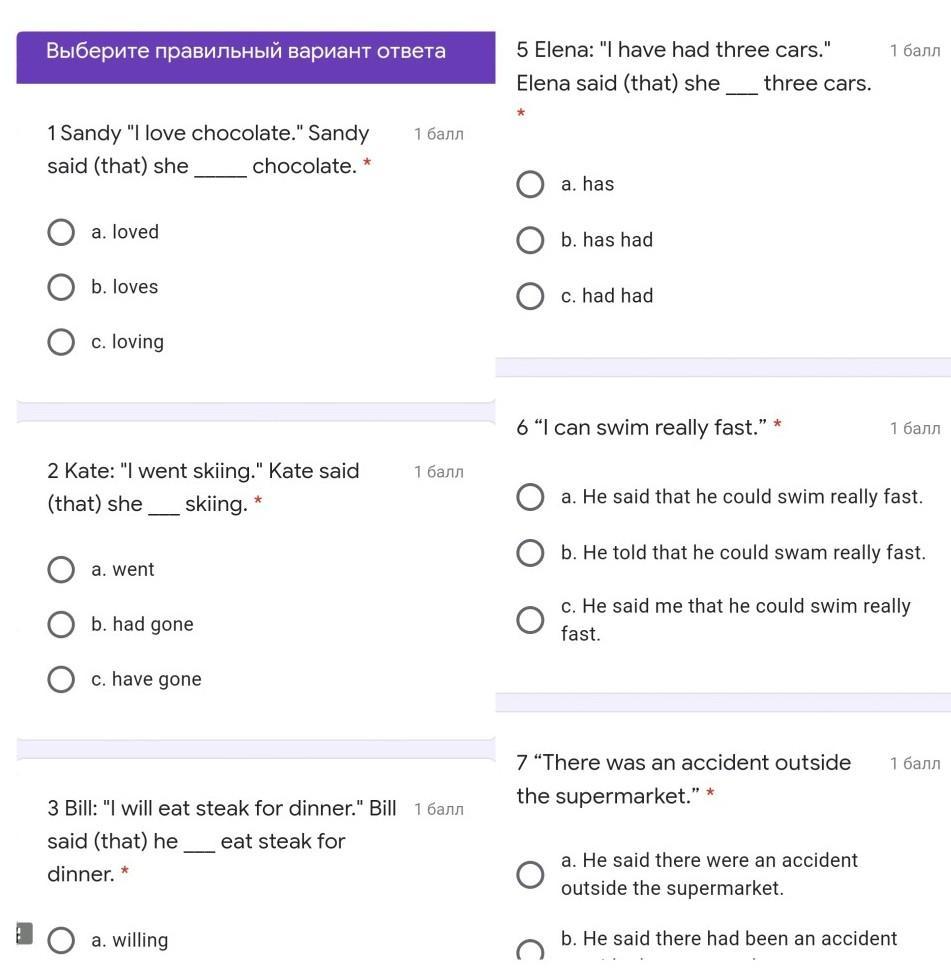Choose "a. has" for Elena question
This screenshot has width=951, height=973.
(x=530, y=185)
